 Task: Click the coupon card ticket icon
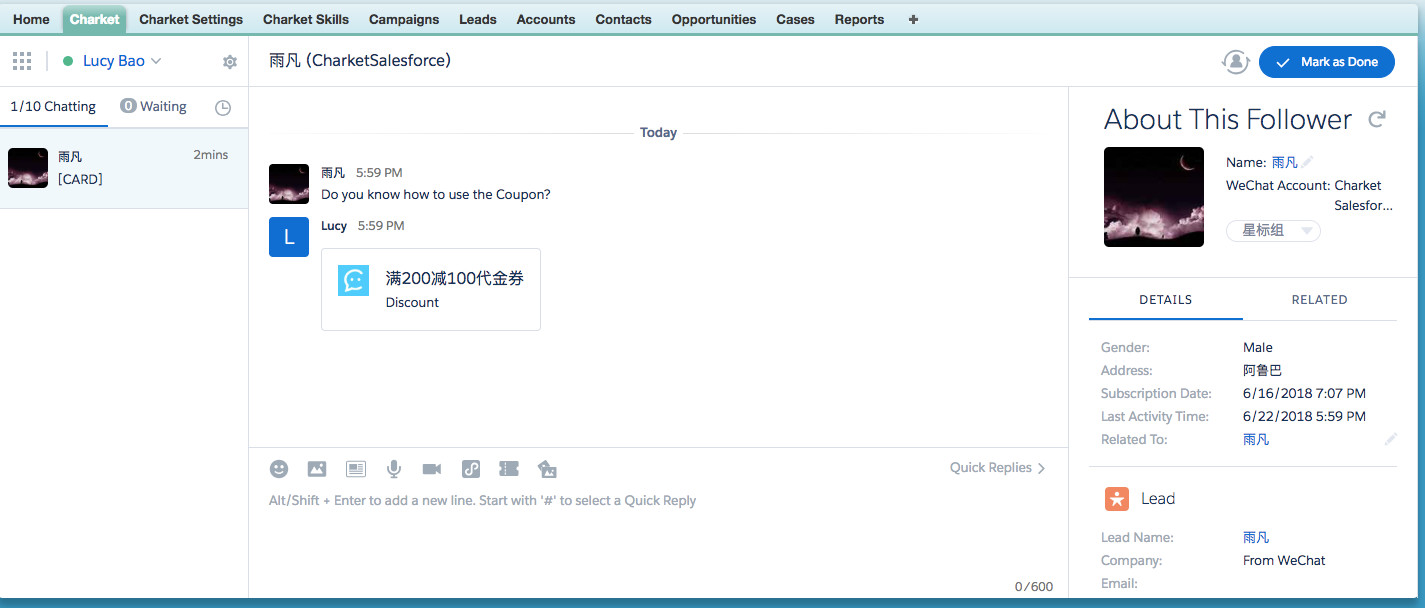click(x=509, y=469)
